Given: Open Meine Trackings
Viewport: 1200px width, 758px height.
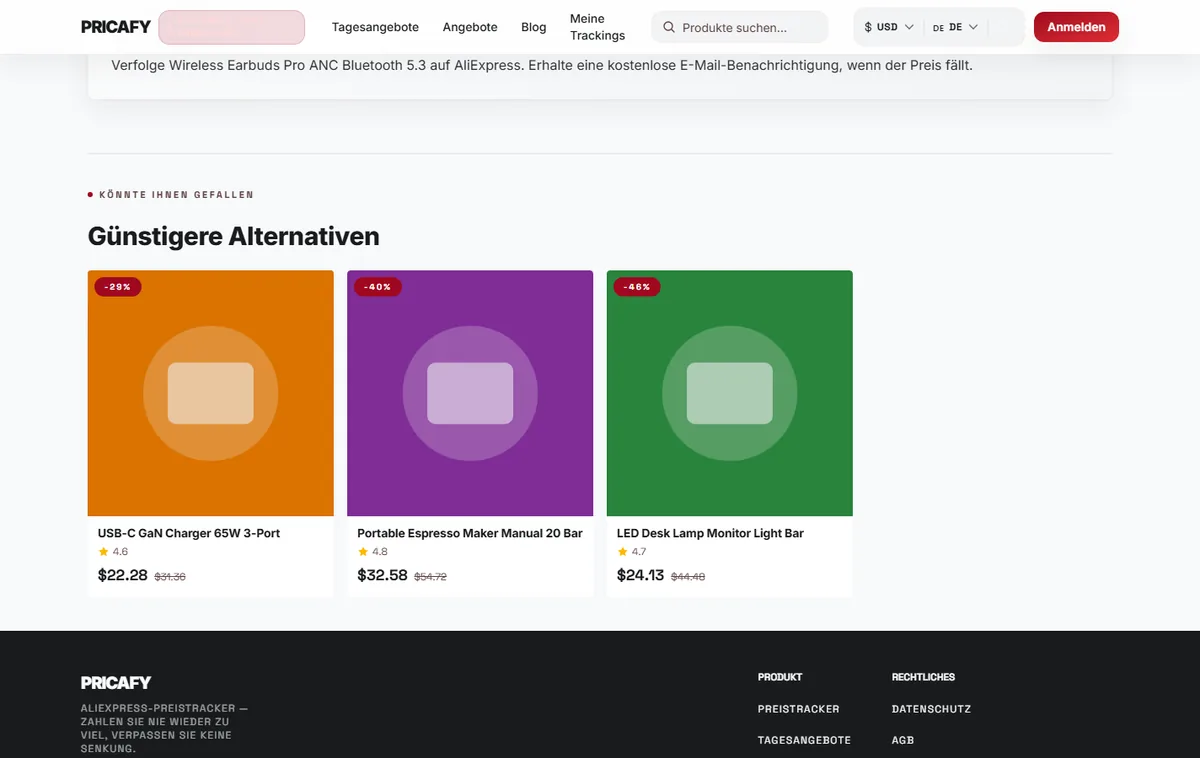Looking at the screenshot, I should (597, 27).
